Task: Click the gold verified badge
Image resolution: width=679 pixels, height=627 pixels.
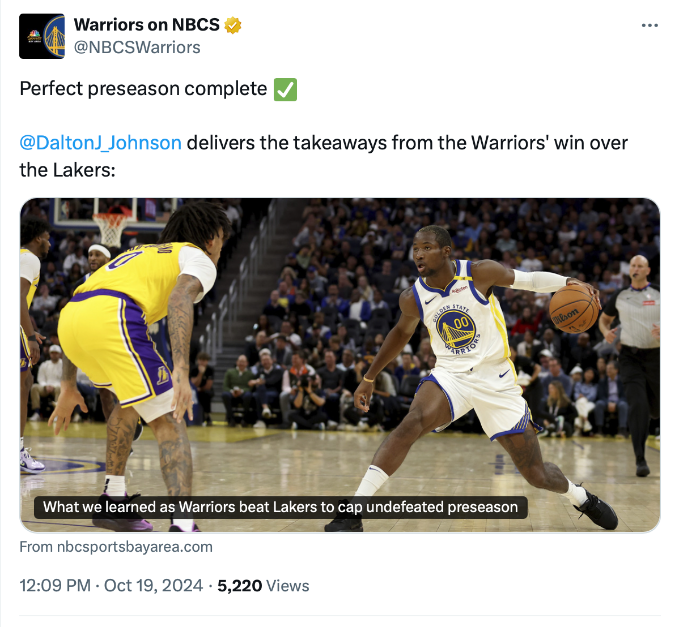Action: tap(231, 25)
